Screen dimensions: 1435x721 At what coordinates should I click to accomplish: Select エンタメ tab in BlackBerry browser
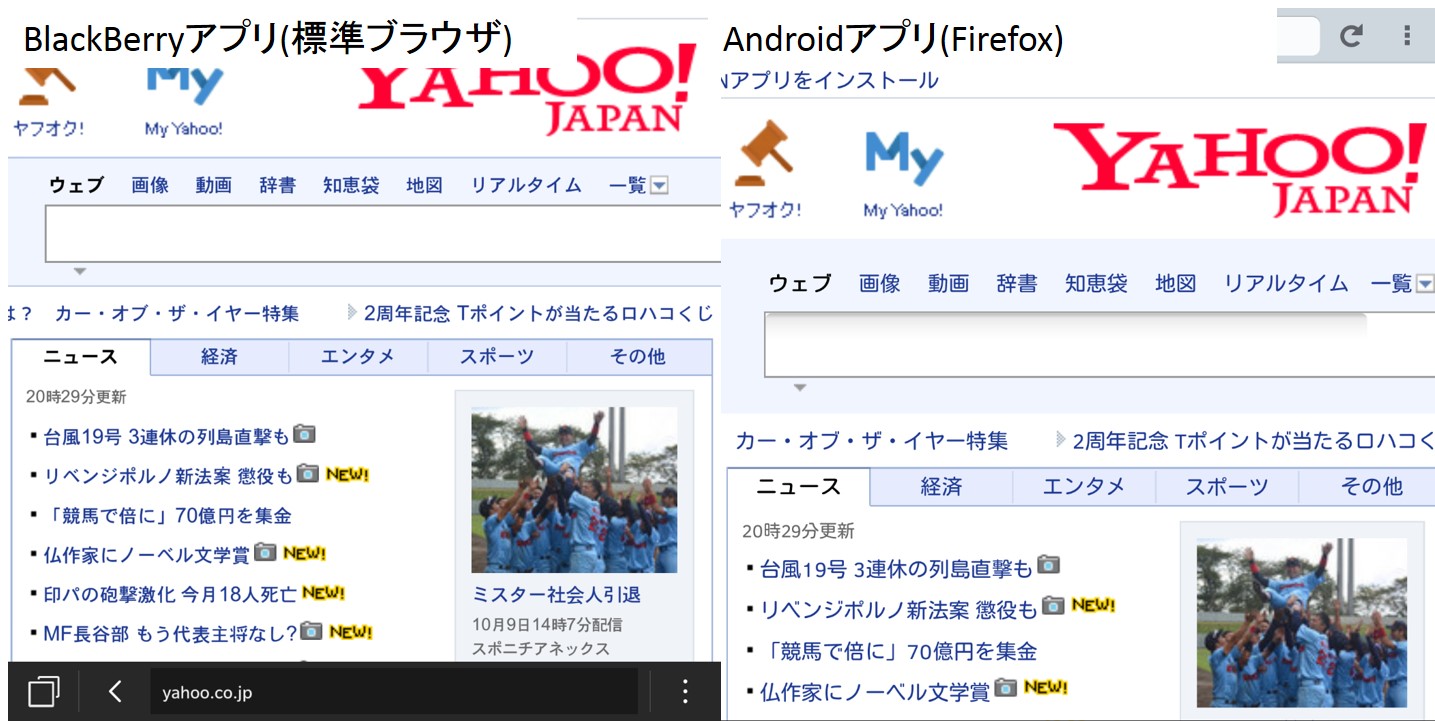coord(358,357)
